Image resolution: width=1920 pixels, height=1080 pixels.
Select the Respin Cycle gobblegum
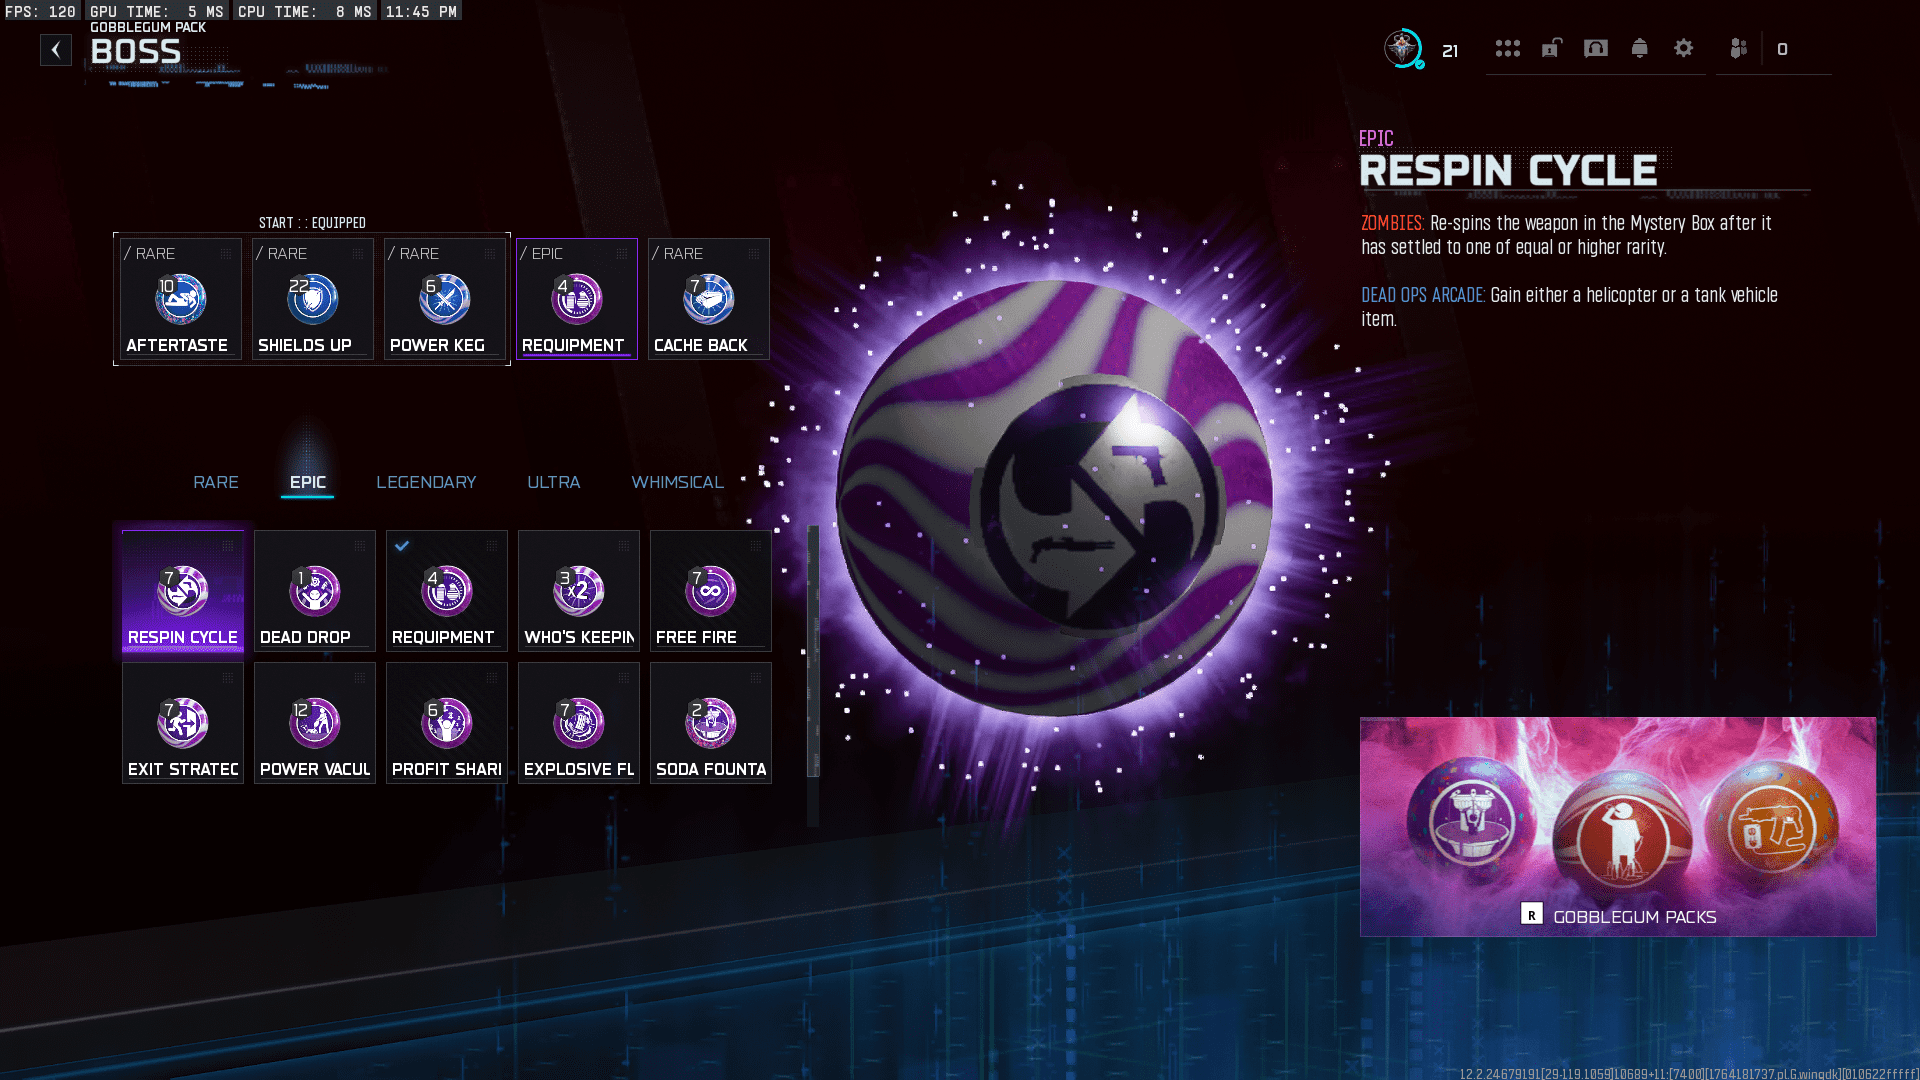pos(182,592)
